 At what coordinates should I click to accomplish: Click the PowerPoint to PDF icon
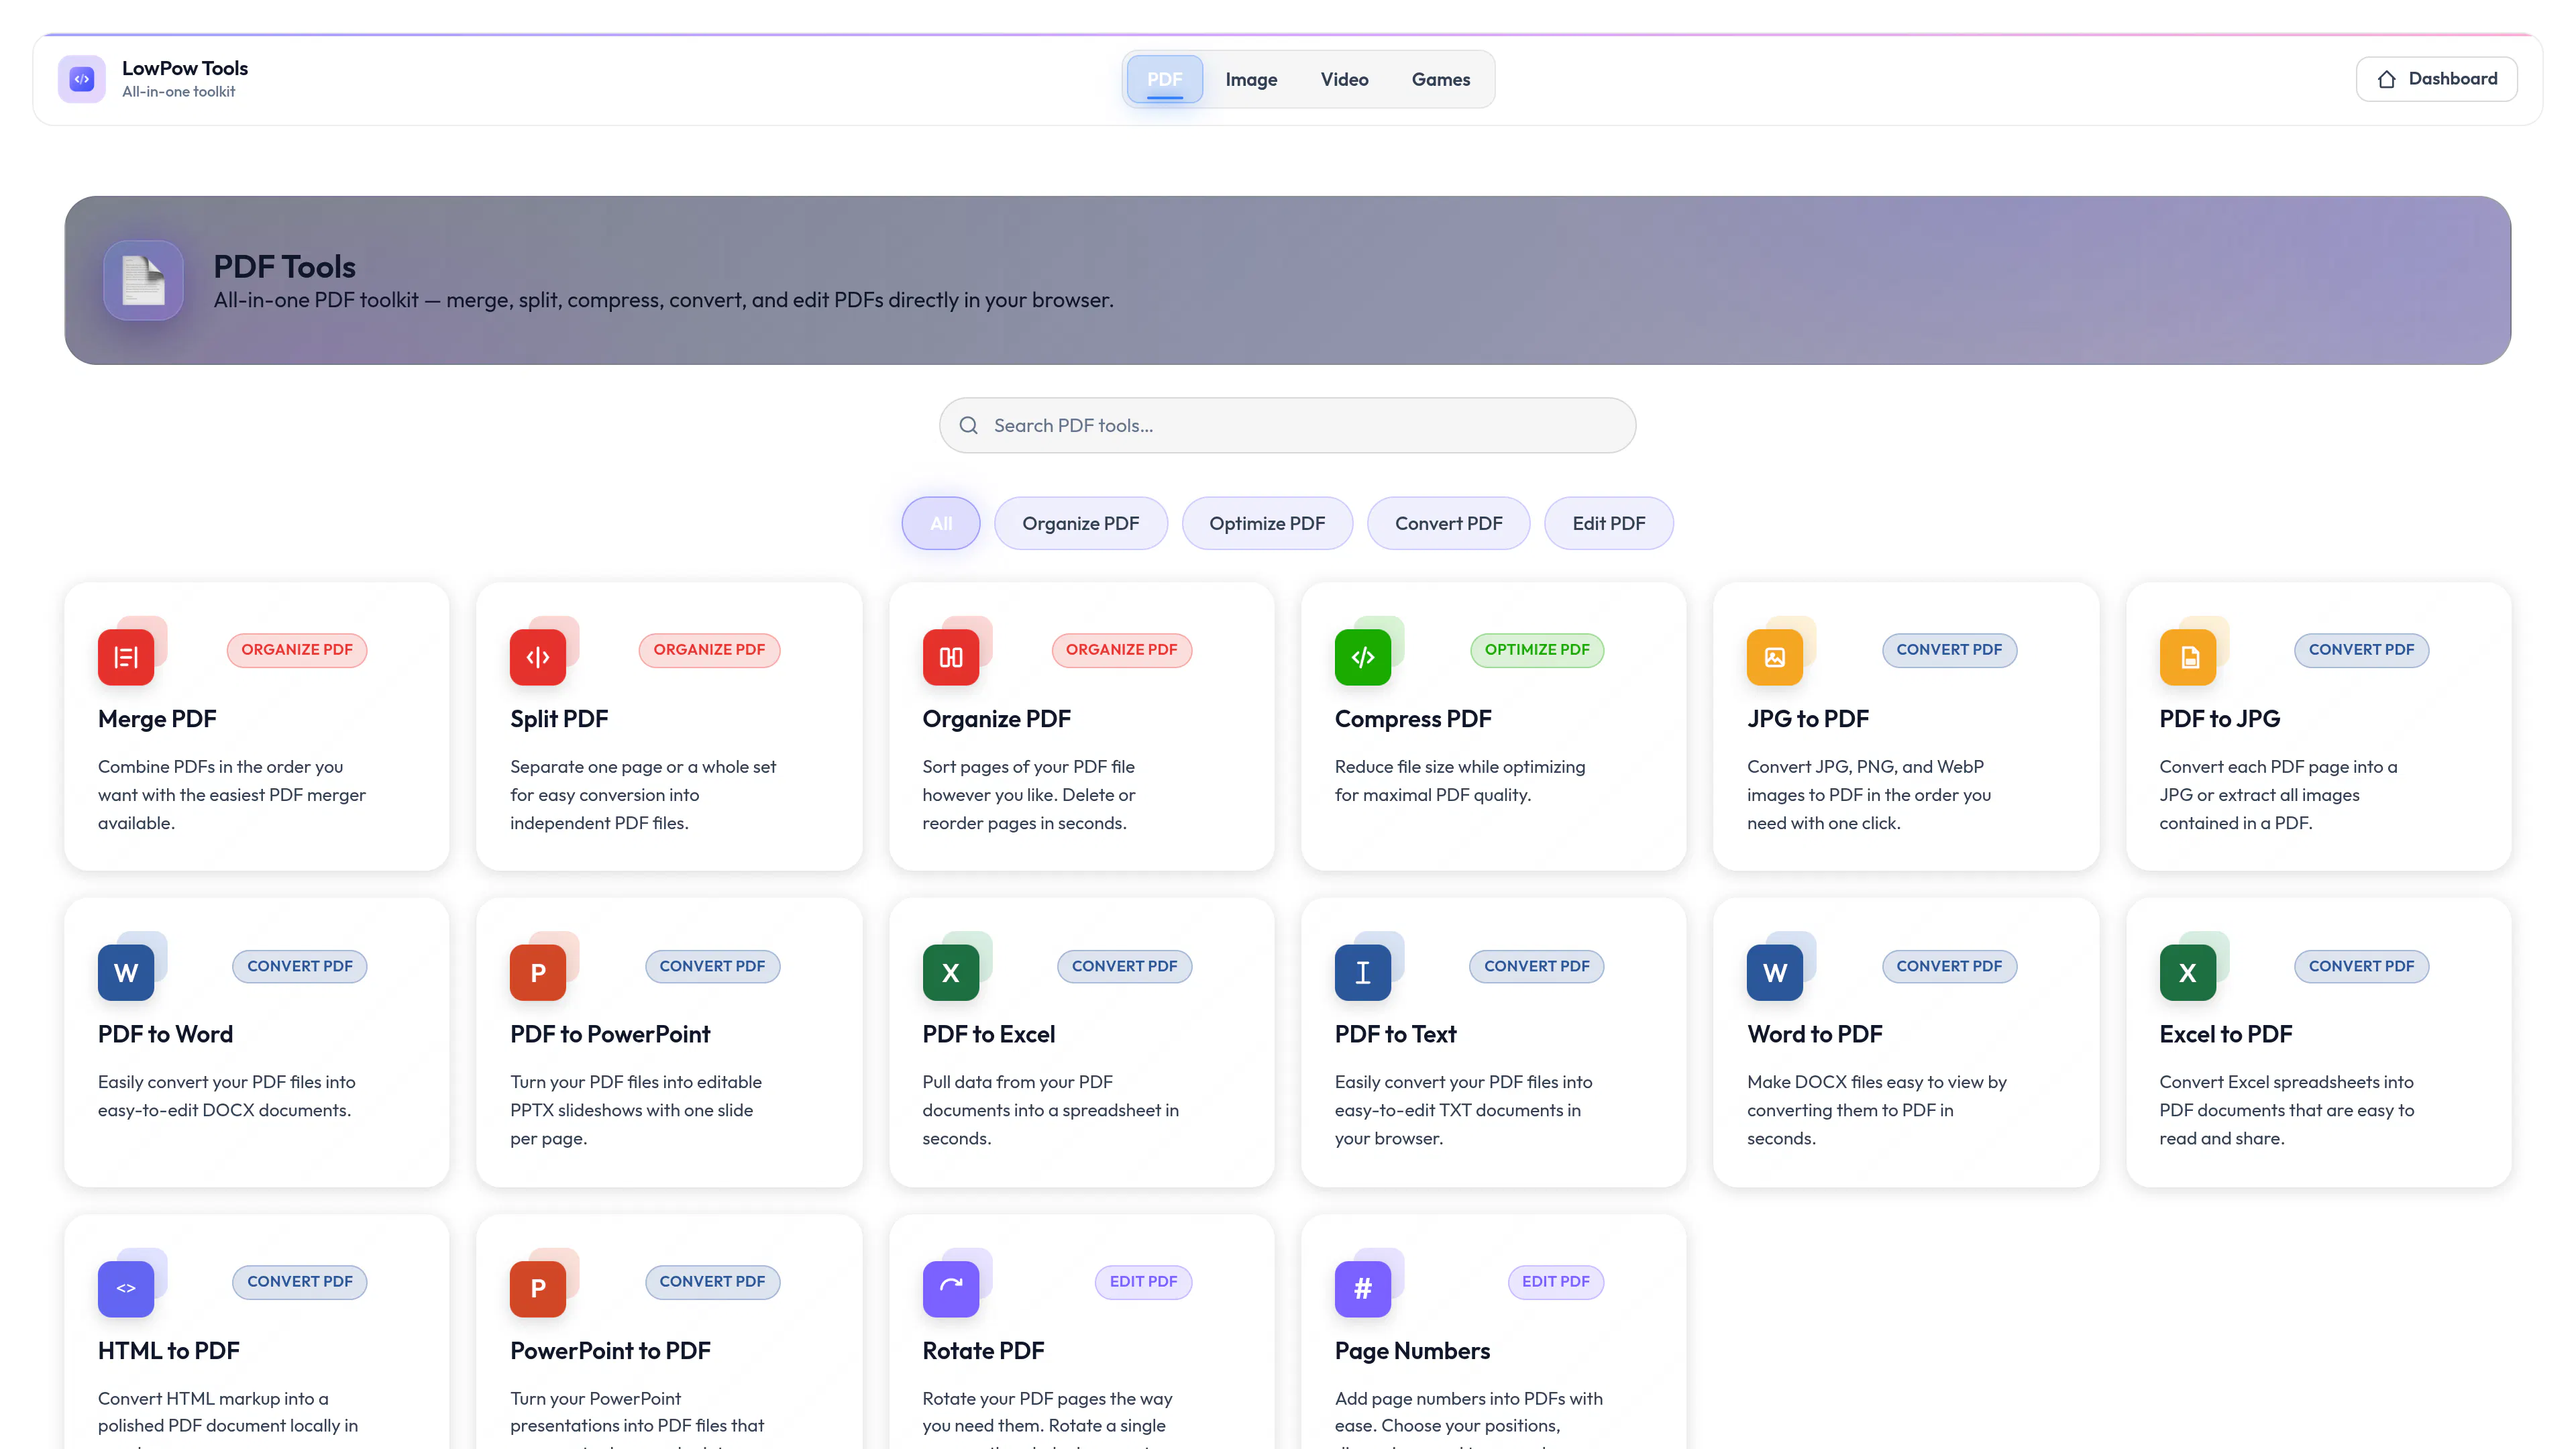pyautogui.click(x=538, y=1289)
